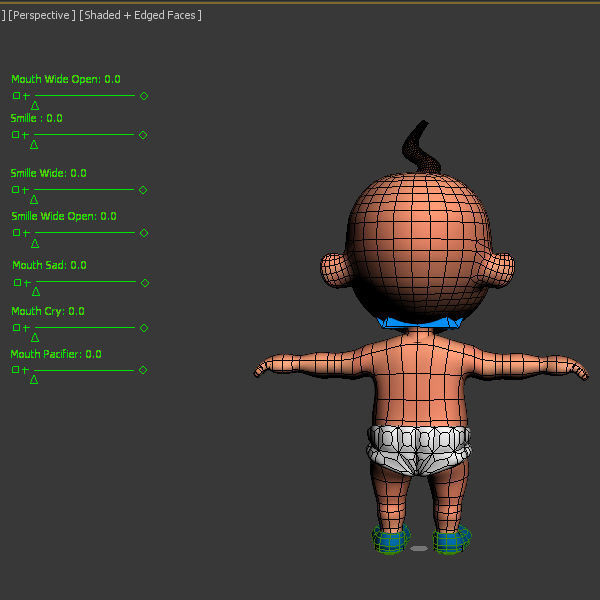Screen dimensions: 600x600
Task: Select the 'Mouth Wide Open: 0.0' label
Action: 66,79
